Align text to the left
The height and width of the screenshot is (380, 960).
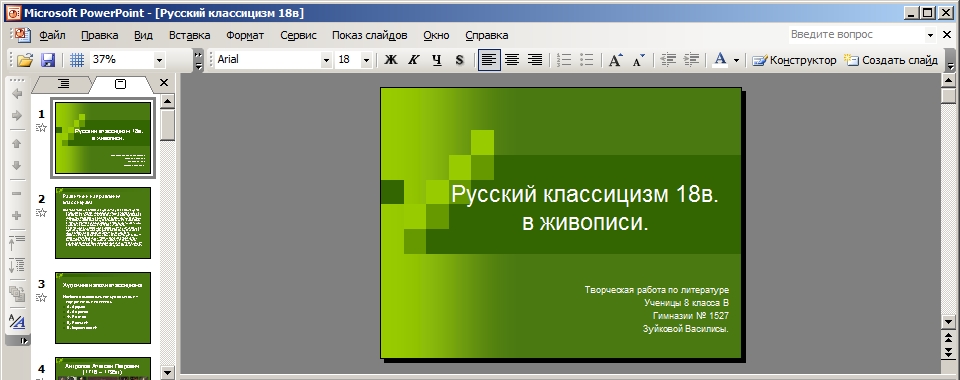489,60
